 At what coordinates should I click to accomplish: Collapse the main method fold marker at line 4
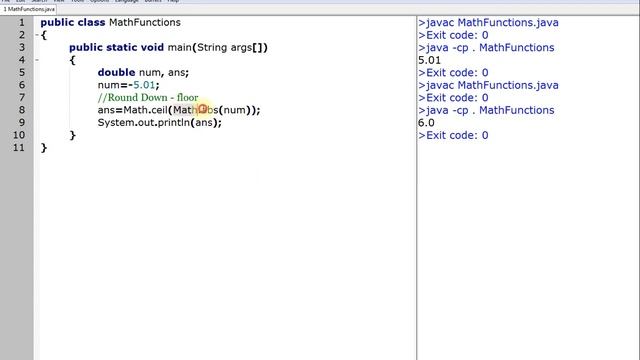tap(37, 60)
